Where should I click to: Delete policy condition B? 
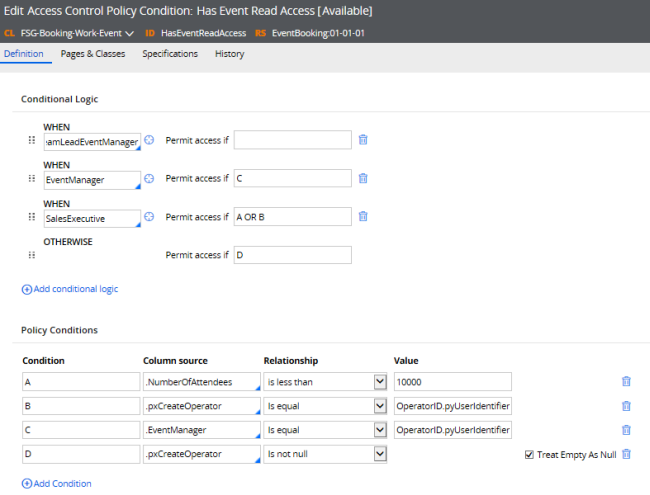click(x=626, y=406)
